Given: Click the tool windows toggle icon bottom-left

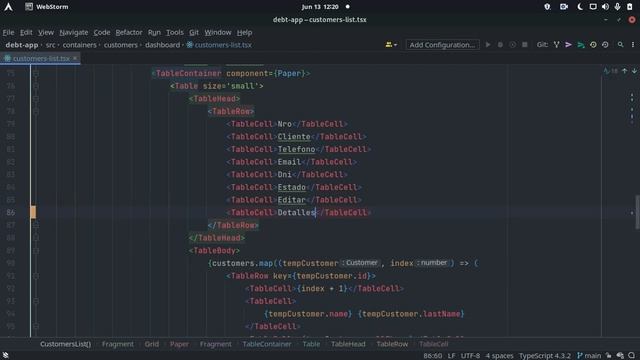Looking at the screenshot, I should 5,356.
